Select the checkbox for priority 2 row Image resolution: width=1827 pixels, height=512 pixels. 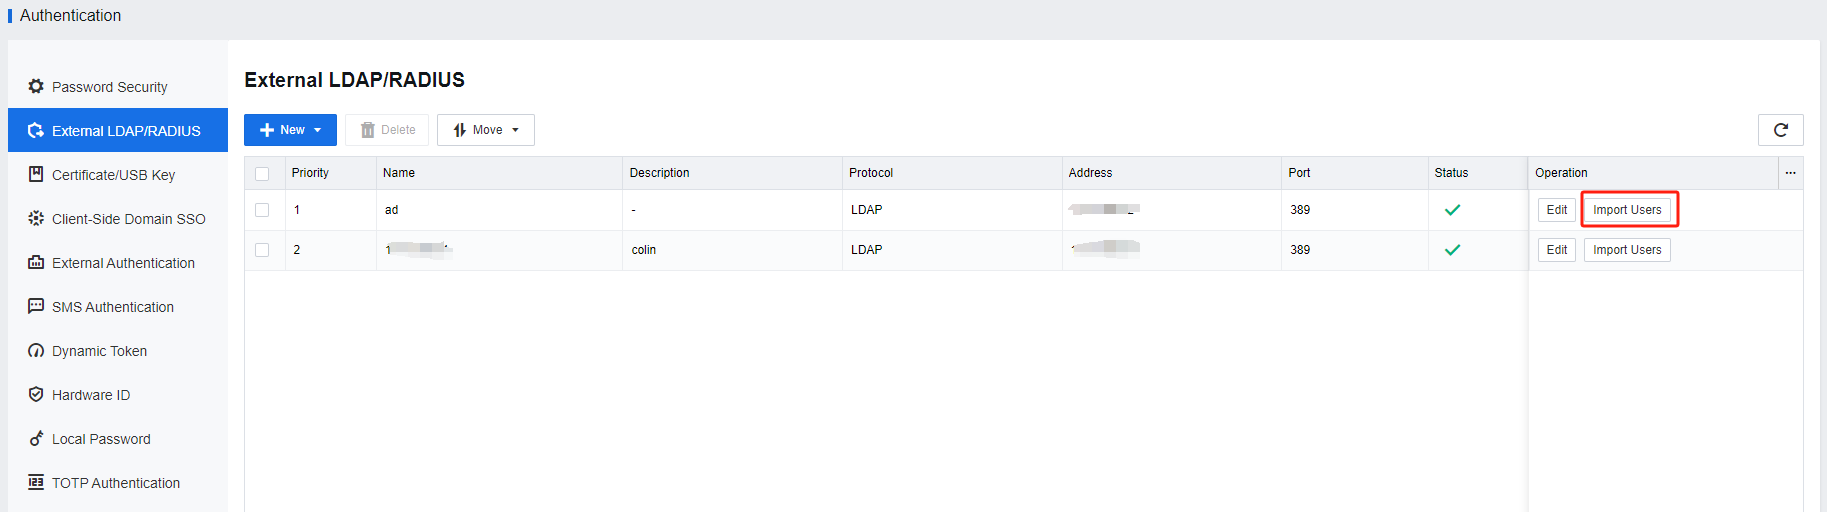(262, 250)
